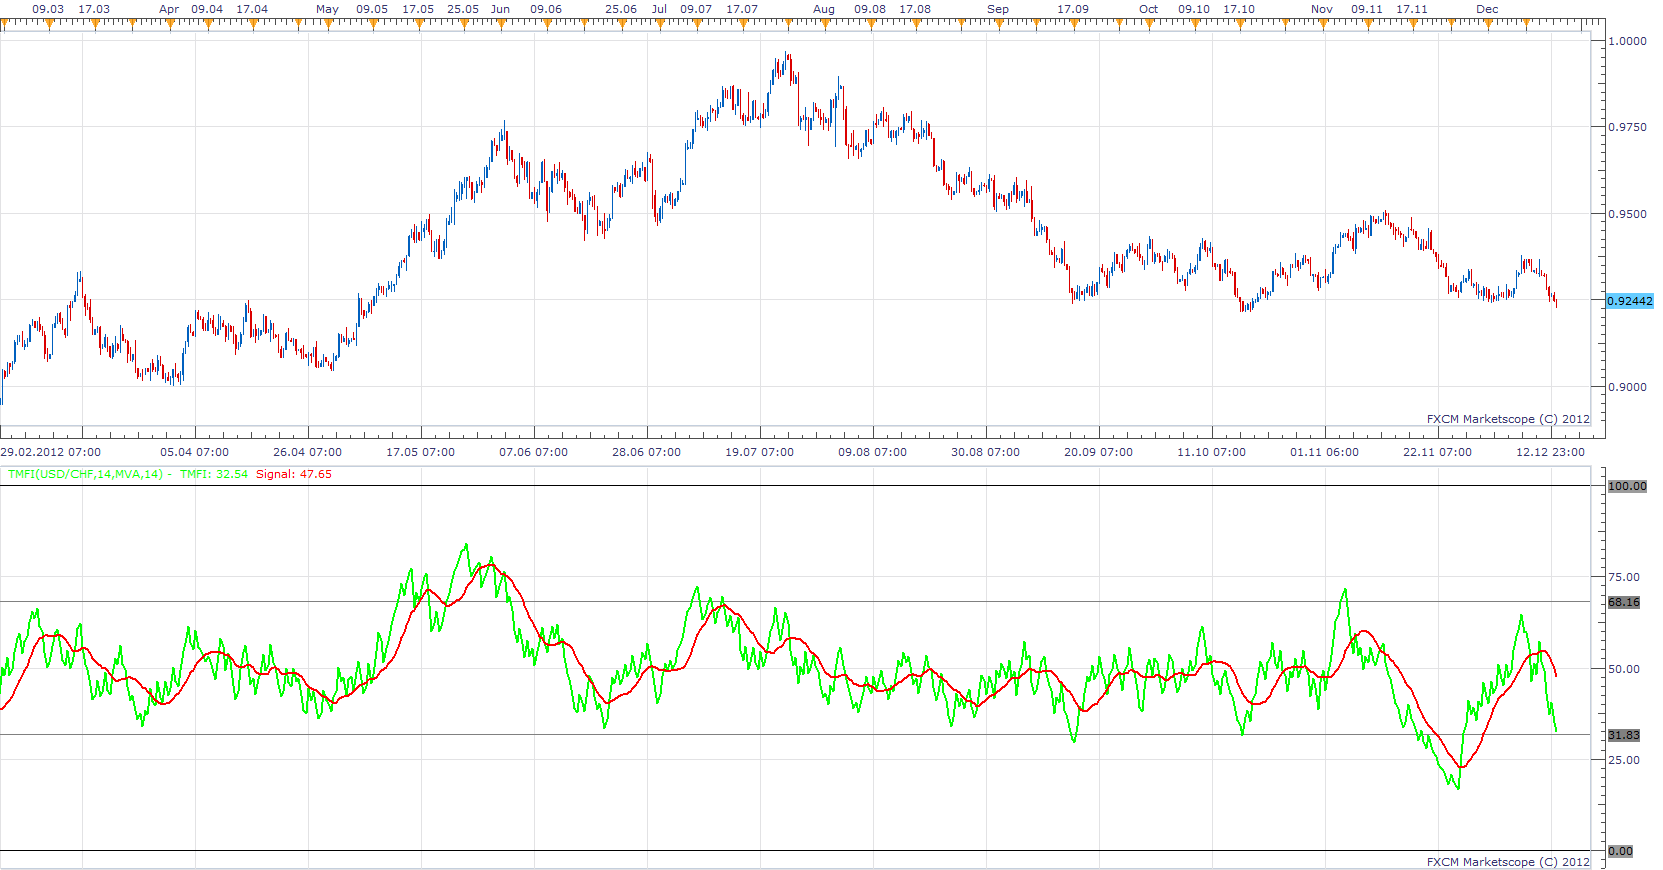Click the orange marker under the Oct label
The height and width of the screenshot is (870, 1663).
click(1149, 23)
